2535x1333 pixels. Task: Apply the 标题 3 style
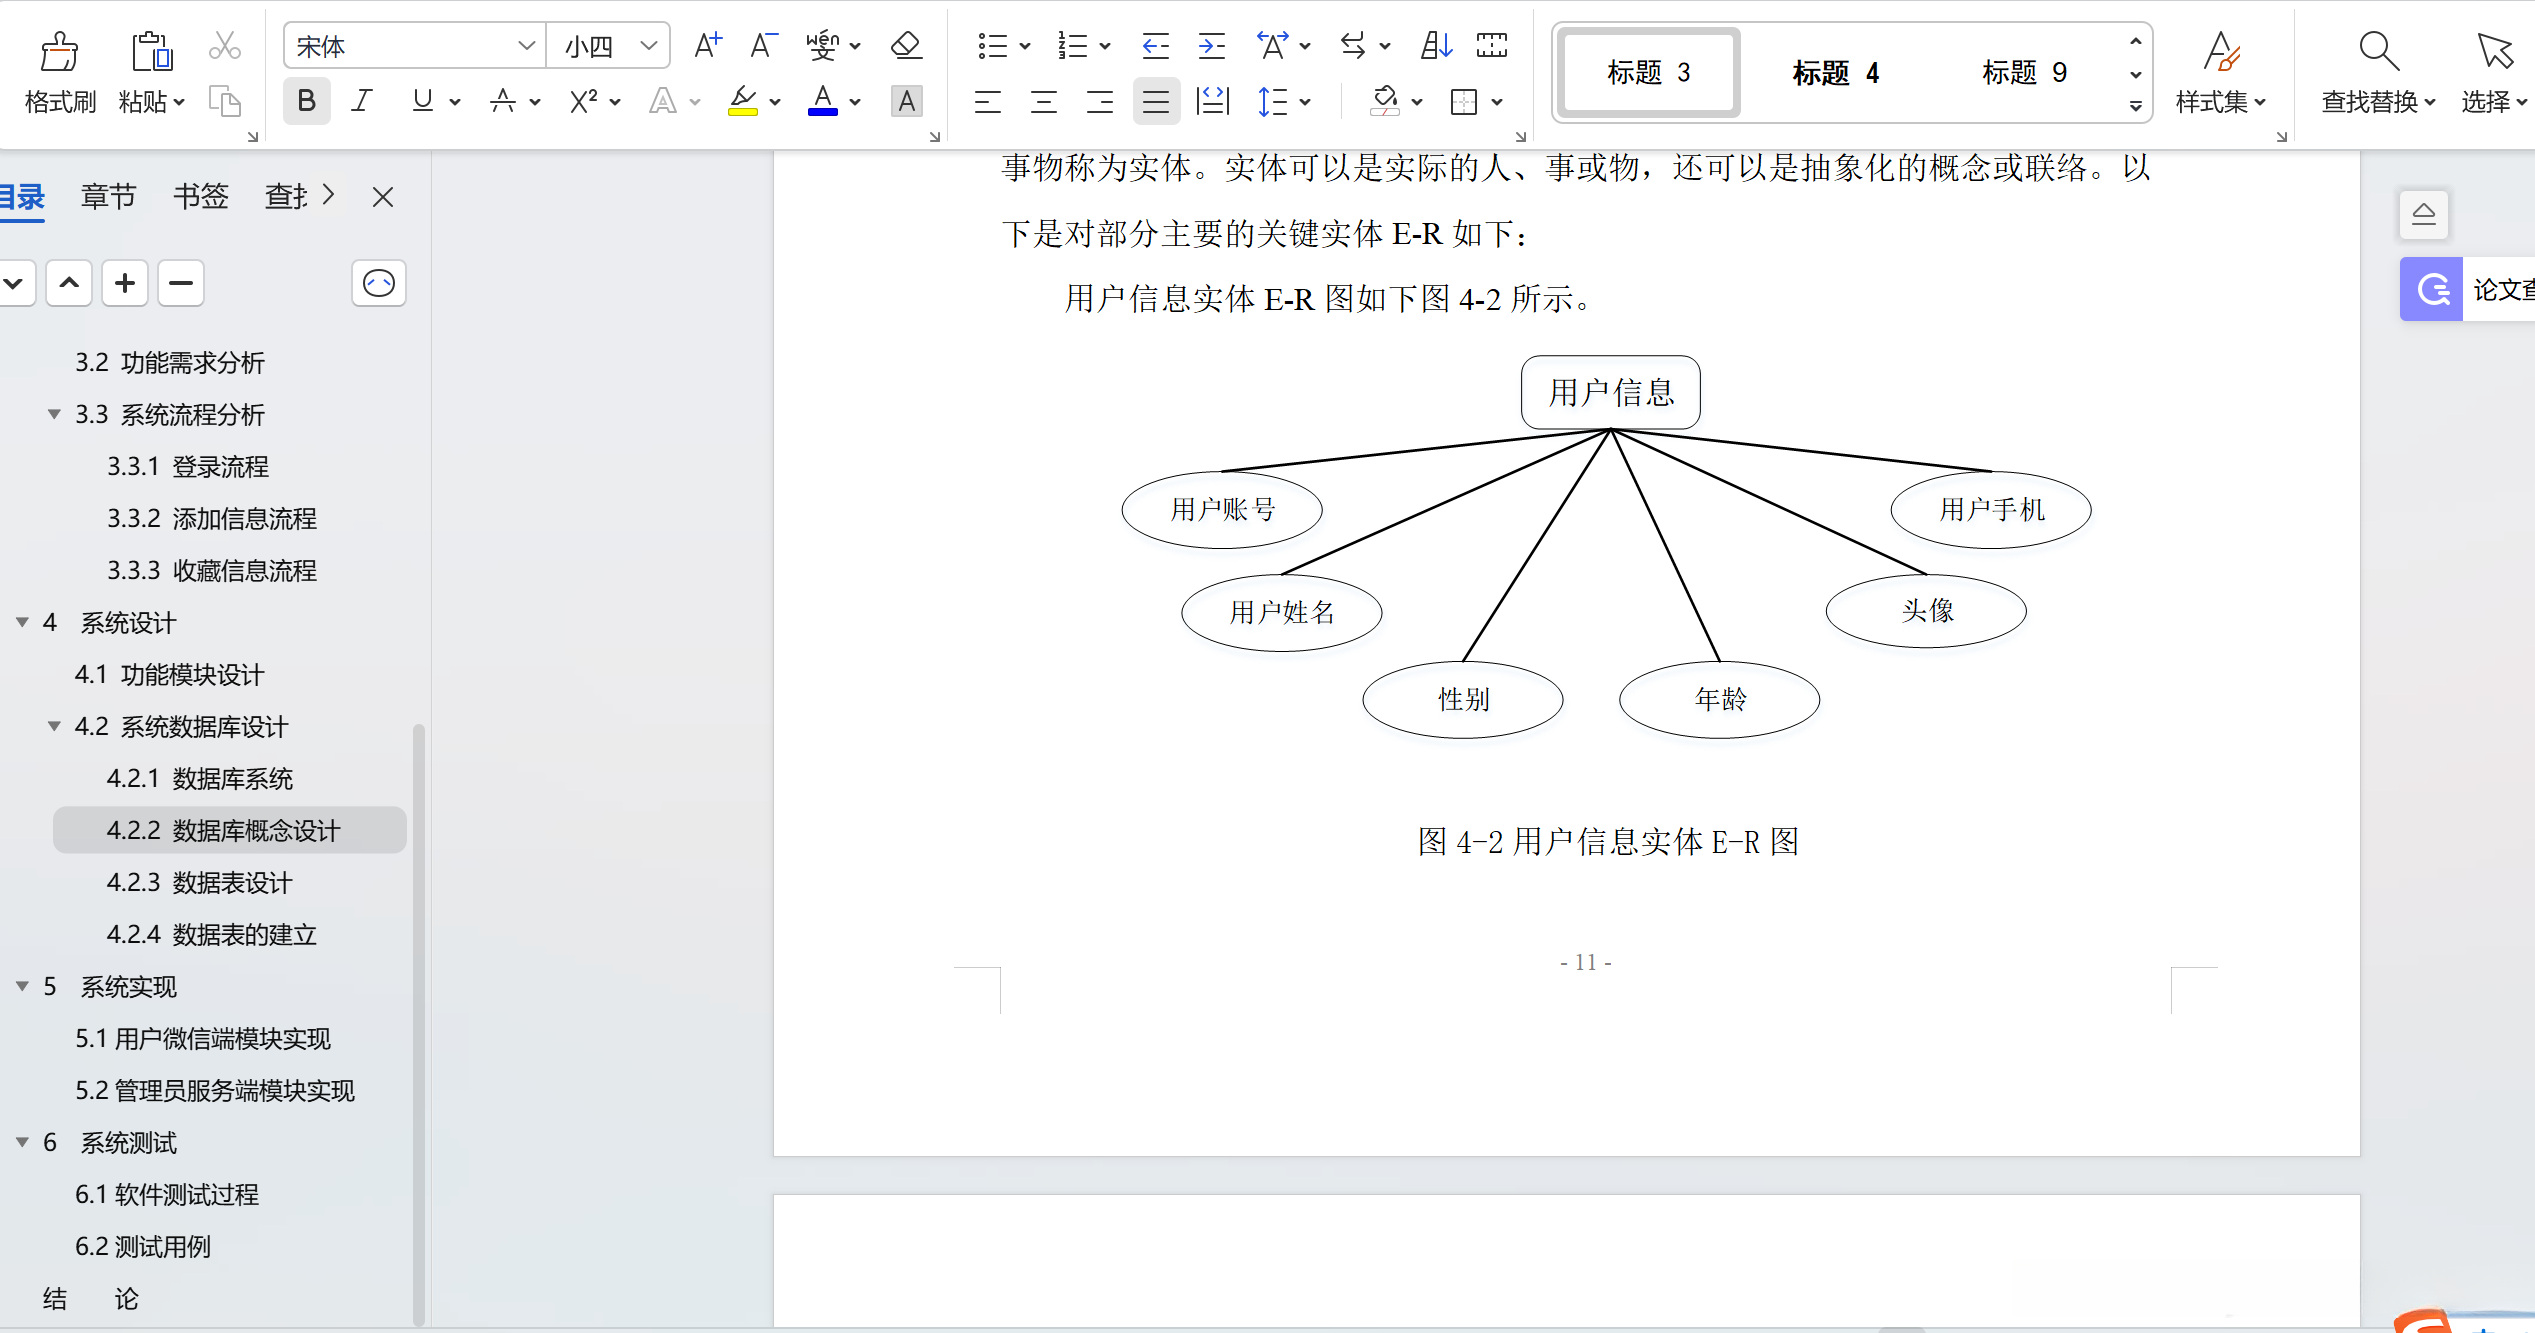pyautogui.click(x=1646, y=72)
